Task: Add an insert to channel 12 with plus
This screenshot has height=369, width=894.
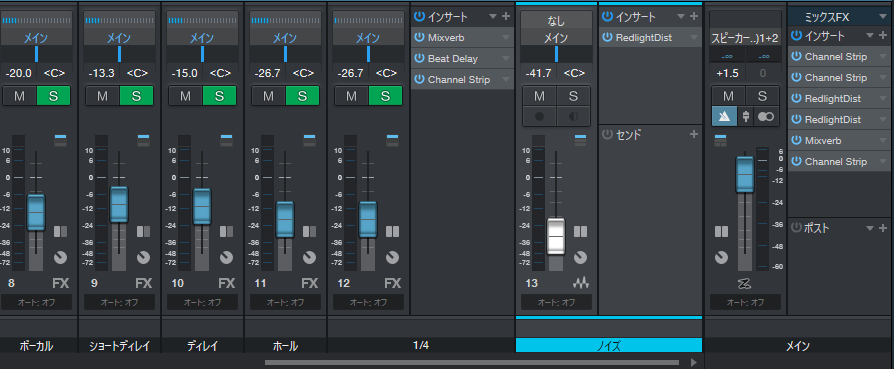Action: pyautogui.click(x=506, y=17)
